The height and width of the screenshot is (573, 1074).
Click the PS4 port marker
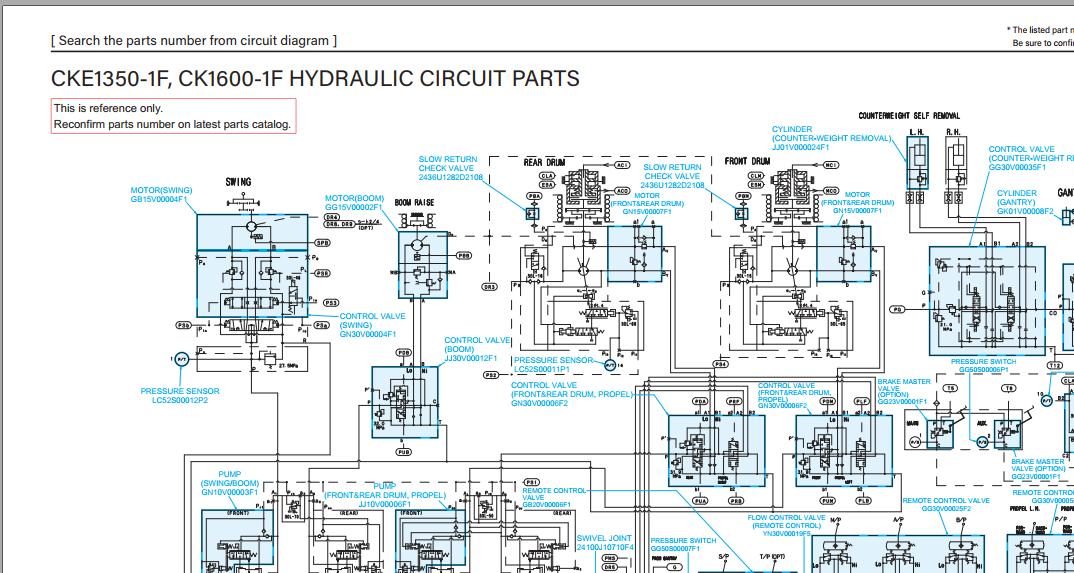point(721,364)
